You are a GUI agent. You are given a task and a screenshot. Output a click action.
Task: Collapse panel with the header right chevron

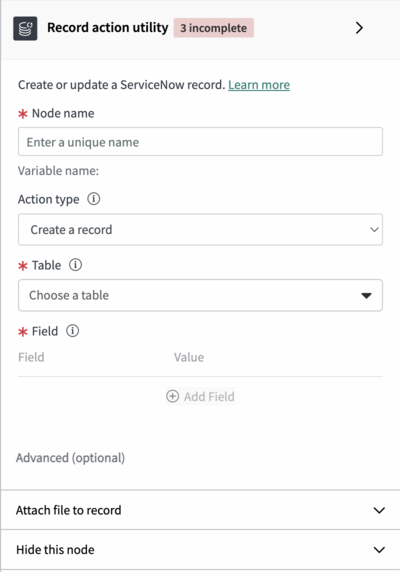(359, 28)
